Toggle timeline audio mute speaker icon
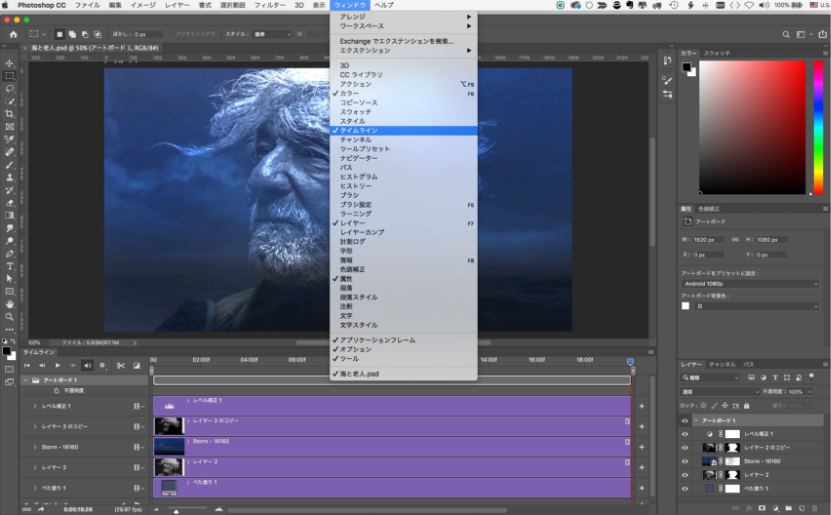Image resolution: width=831 pixels, height=515 pixels. tap(87, 365)
